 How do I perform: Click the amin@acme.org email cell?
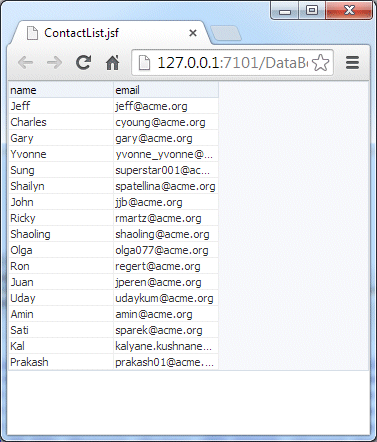pos(166,314)
